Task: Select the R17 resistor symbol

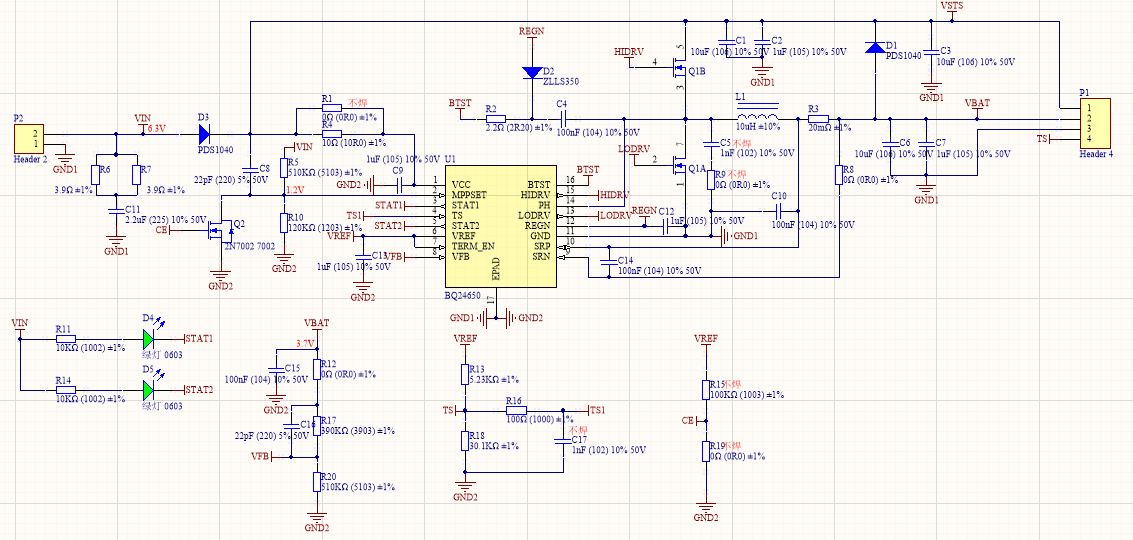Action: tap(316, 425)
